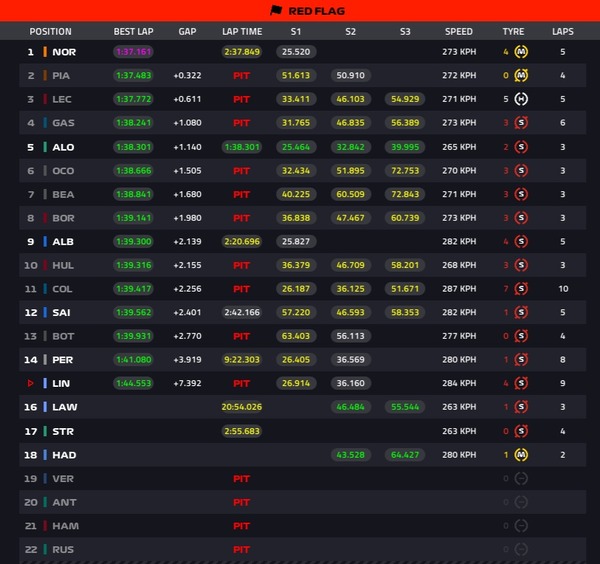Click PIA's best lap 1:37.483
This screenshot has height=564, width=600.
134,75
